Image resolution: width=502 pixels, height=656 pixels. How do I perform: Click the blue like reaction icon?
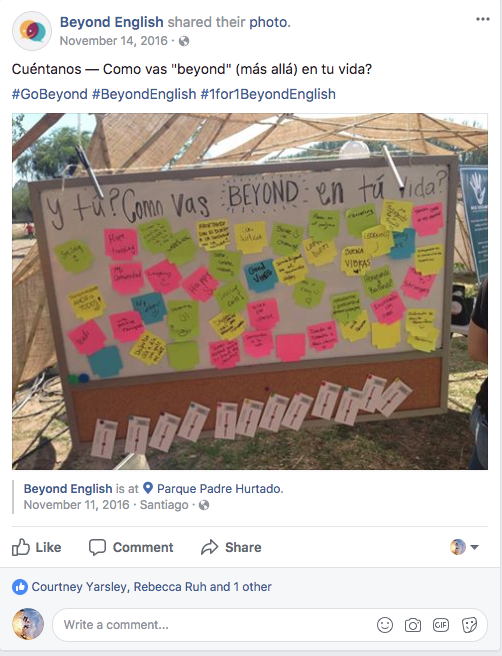click(20, 587)
